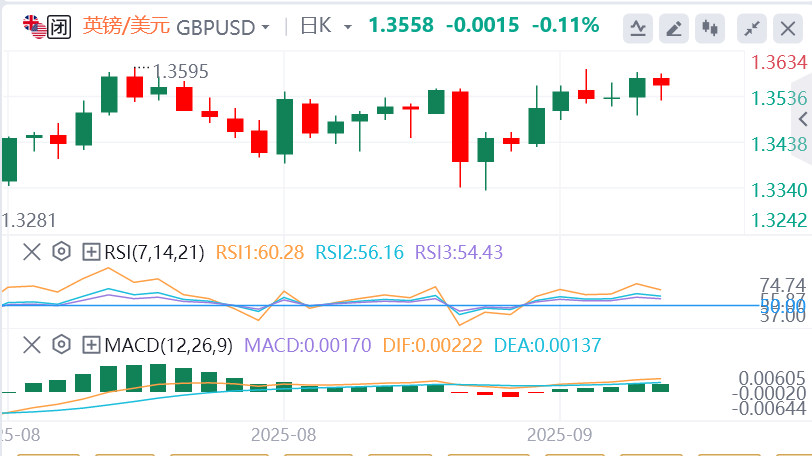
Task: Expand the RSI panel with plus box
Action: [91, 251]
